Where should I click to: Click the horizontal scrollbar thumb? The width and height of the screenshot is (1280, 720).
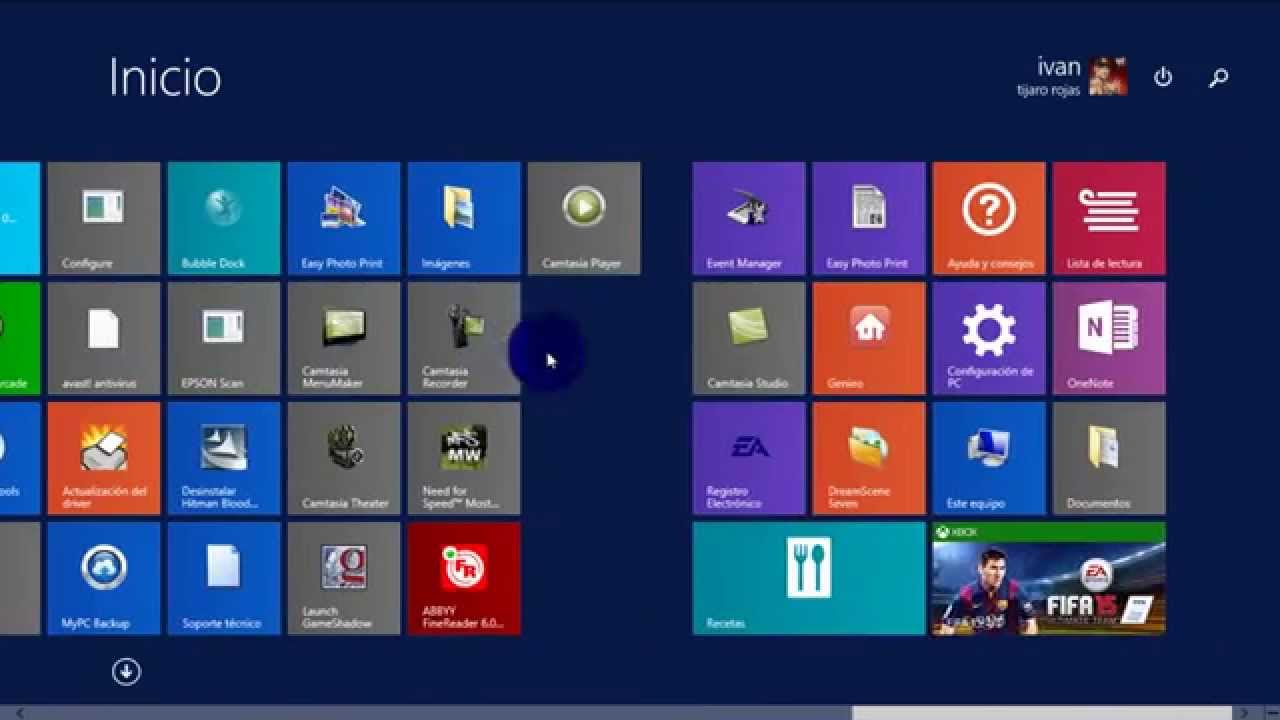1043,713
